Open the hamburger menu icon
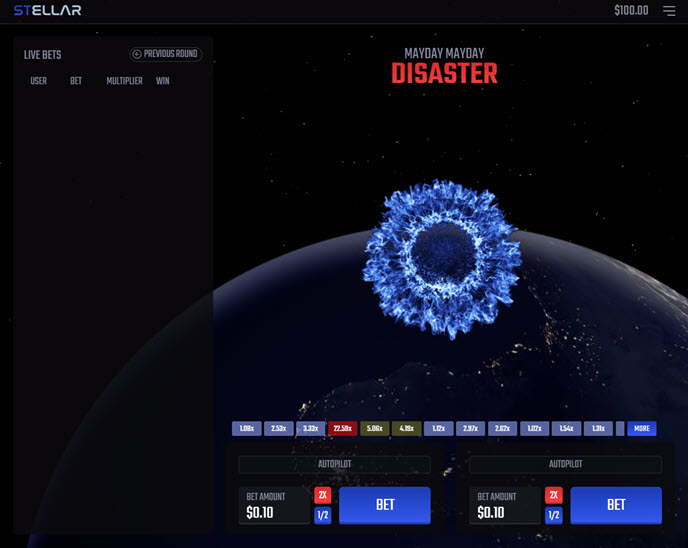Image resolution: width=688 pixels, height=548 pixels. (x=668, y=11)
